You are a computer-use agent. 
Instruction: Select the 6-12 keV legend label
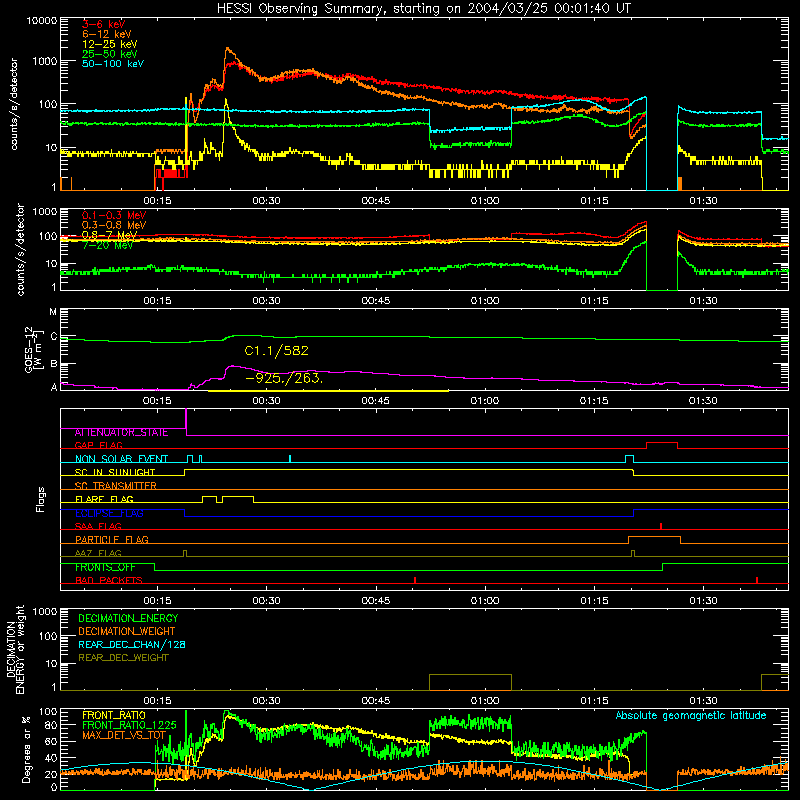pos(107,34)
